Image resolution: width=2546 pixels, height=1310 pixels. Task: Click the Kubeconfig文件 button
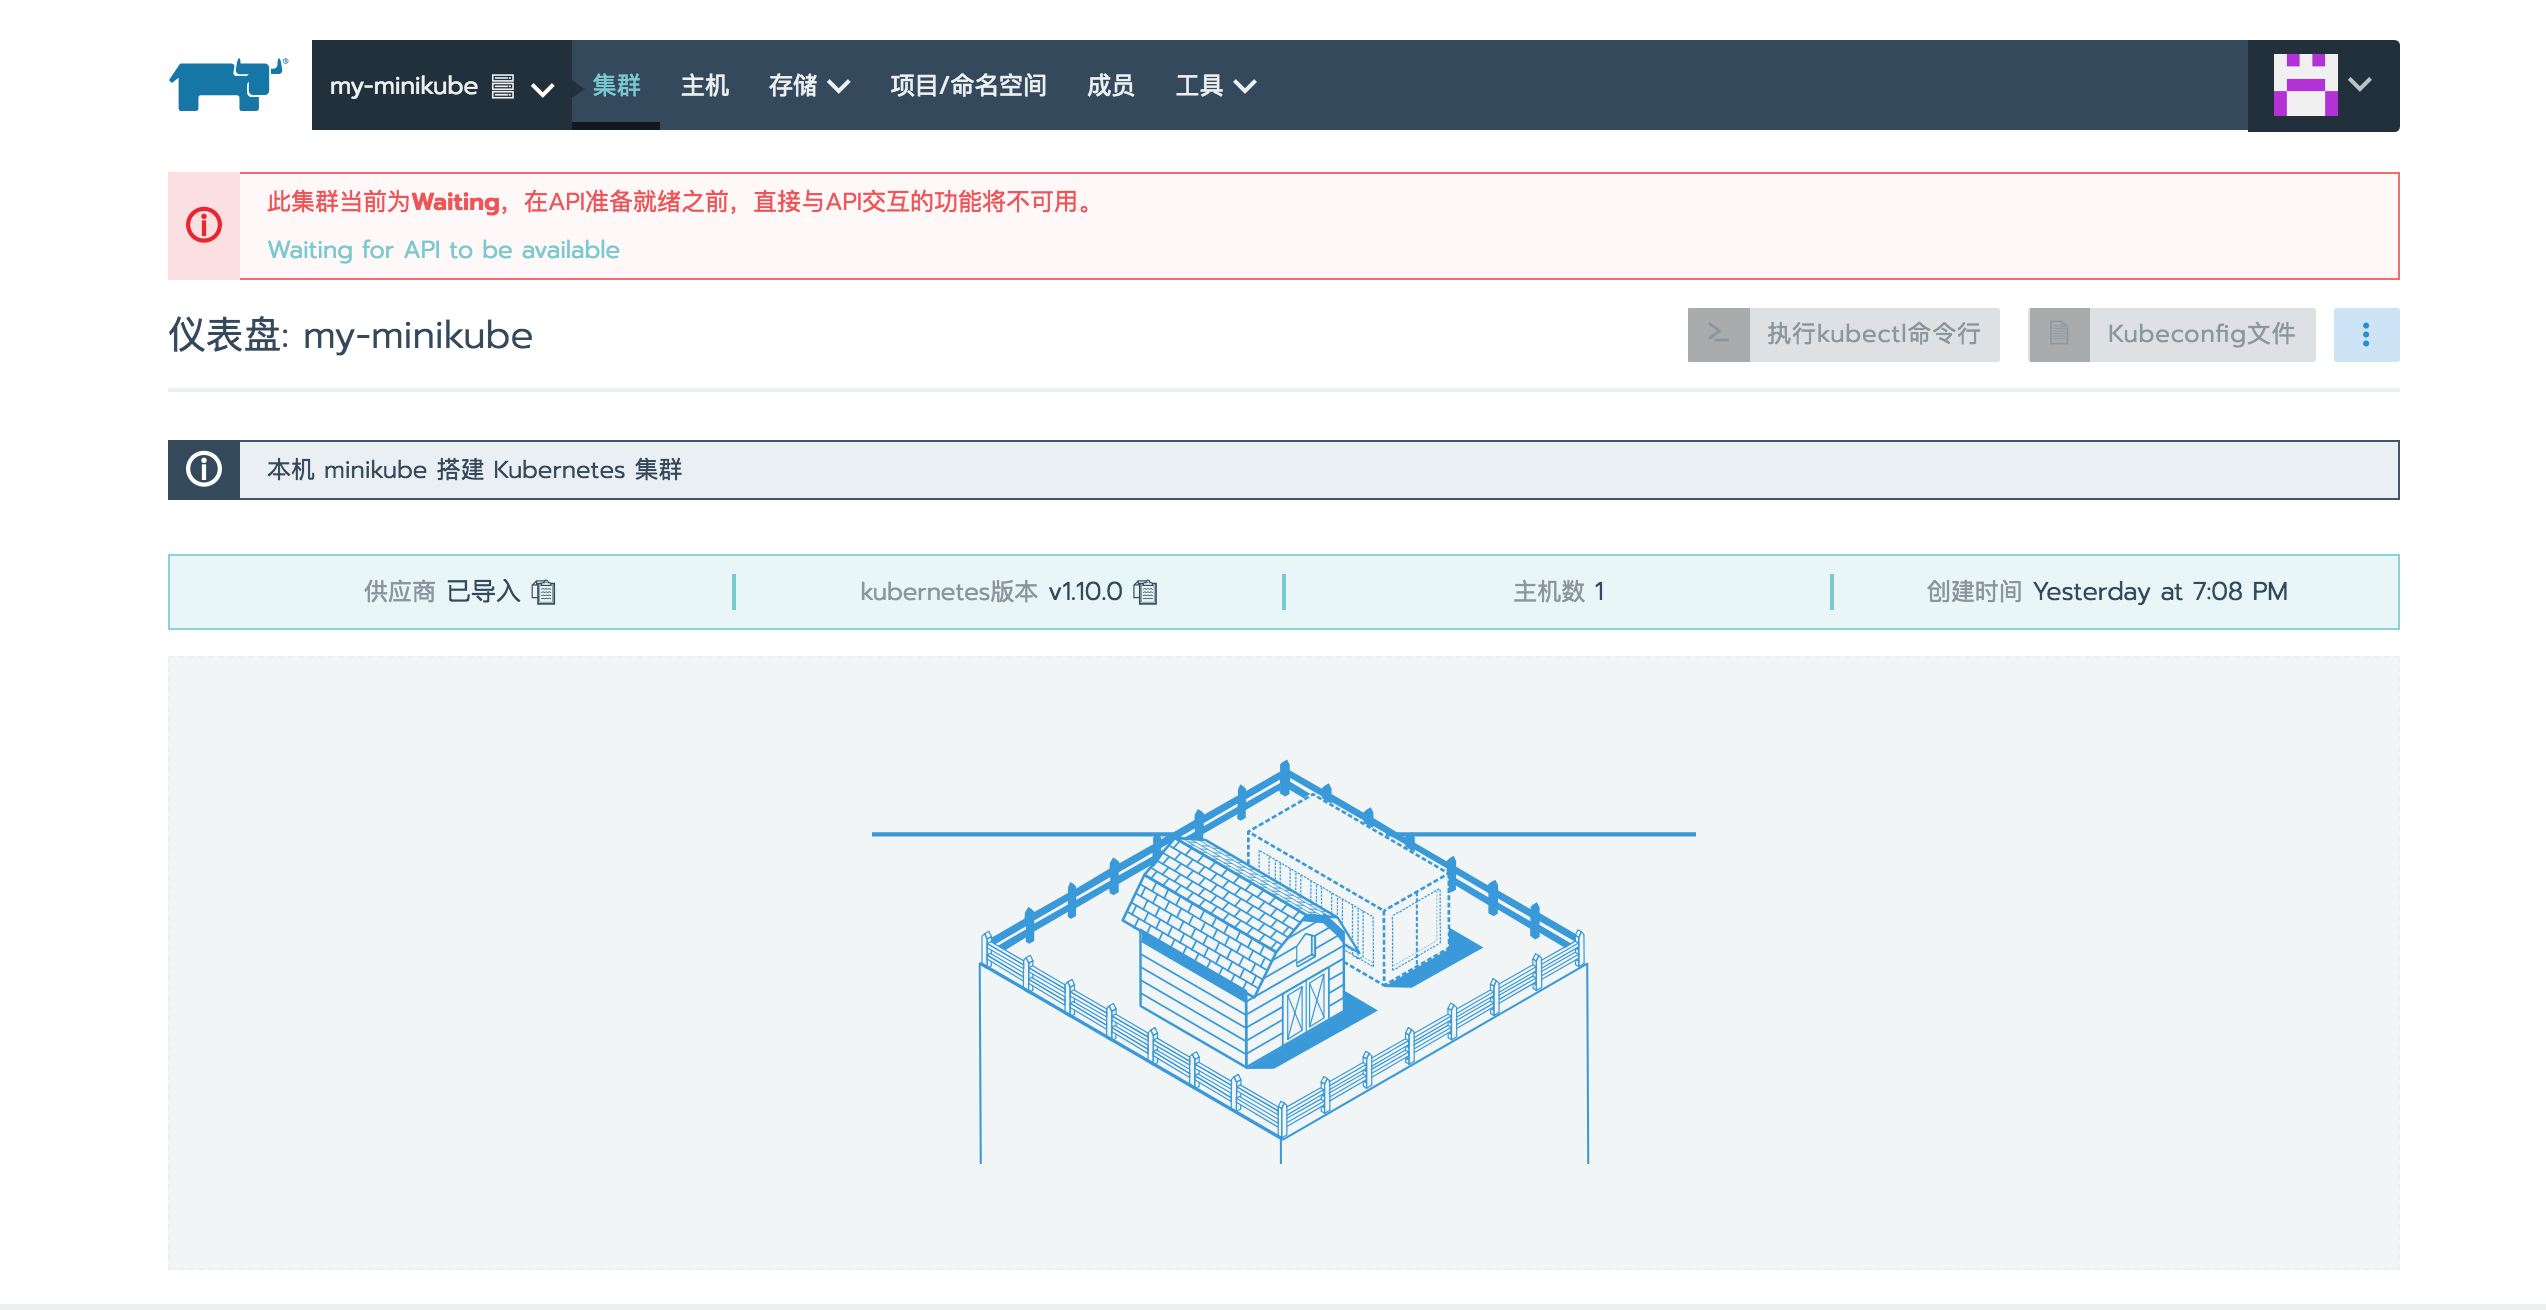2200,334
